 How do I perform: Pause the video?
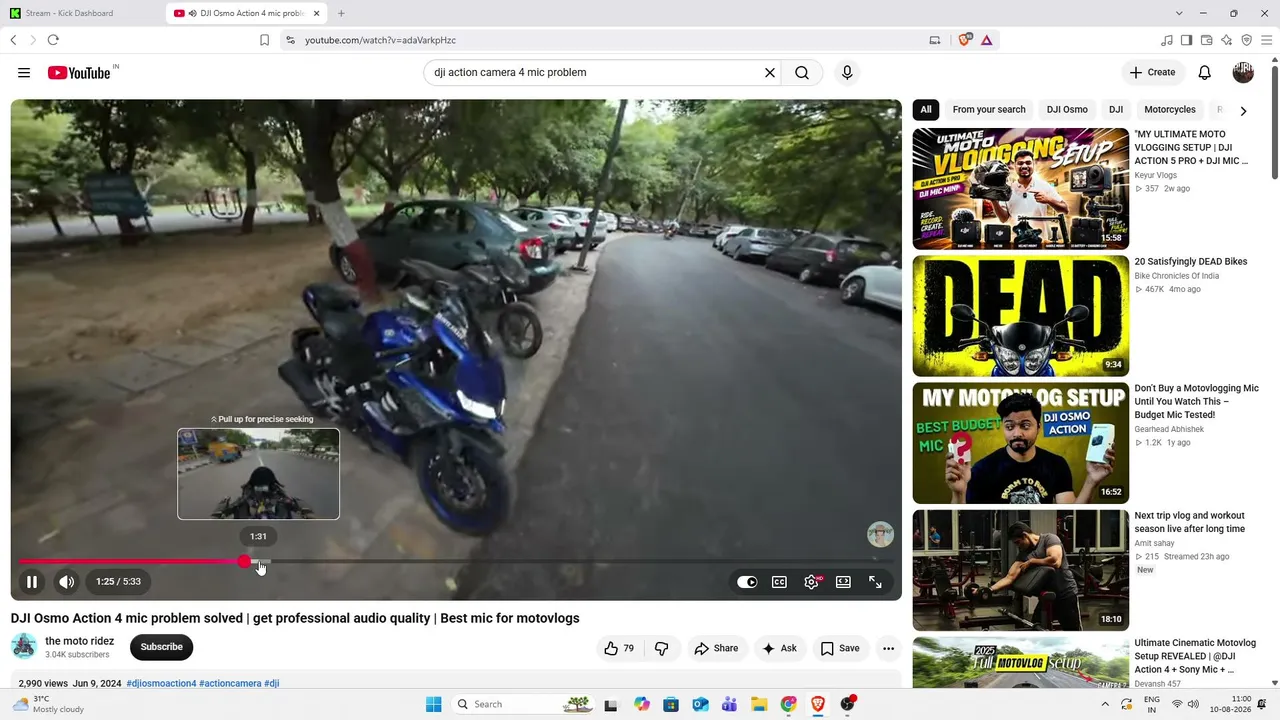[x=32, y=582]
